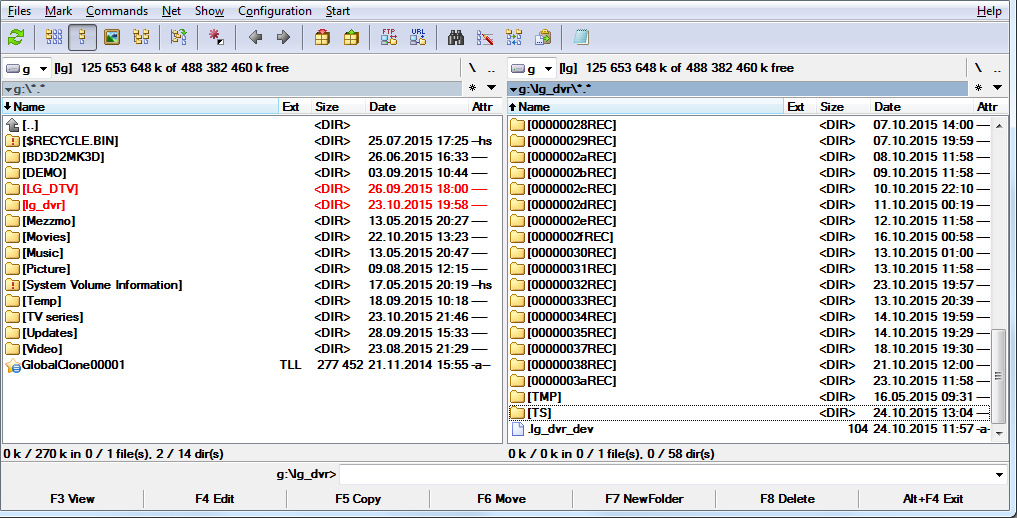Go back with the left arrow icon
The width and height of the screenshot is (1017, 518).
(255, 38)
